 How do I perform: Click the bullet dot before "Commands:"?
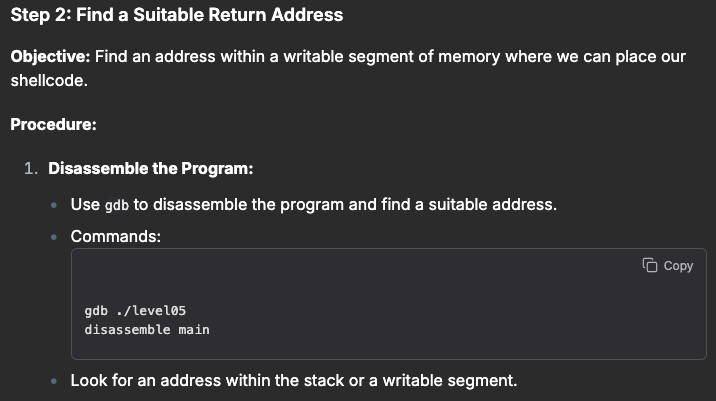point(53,237)
